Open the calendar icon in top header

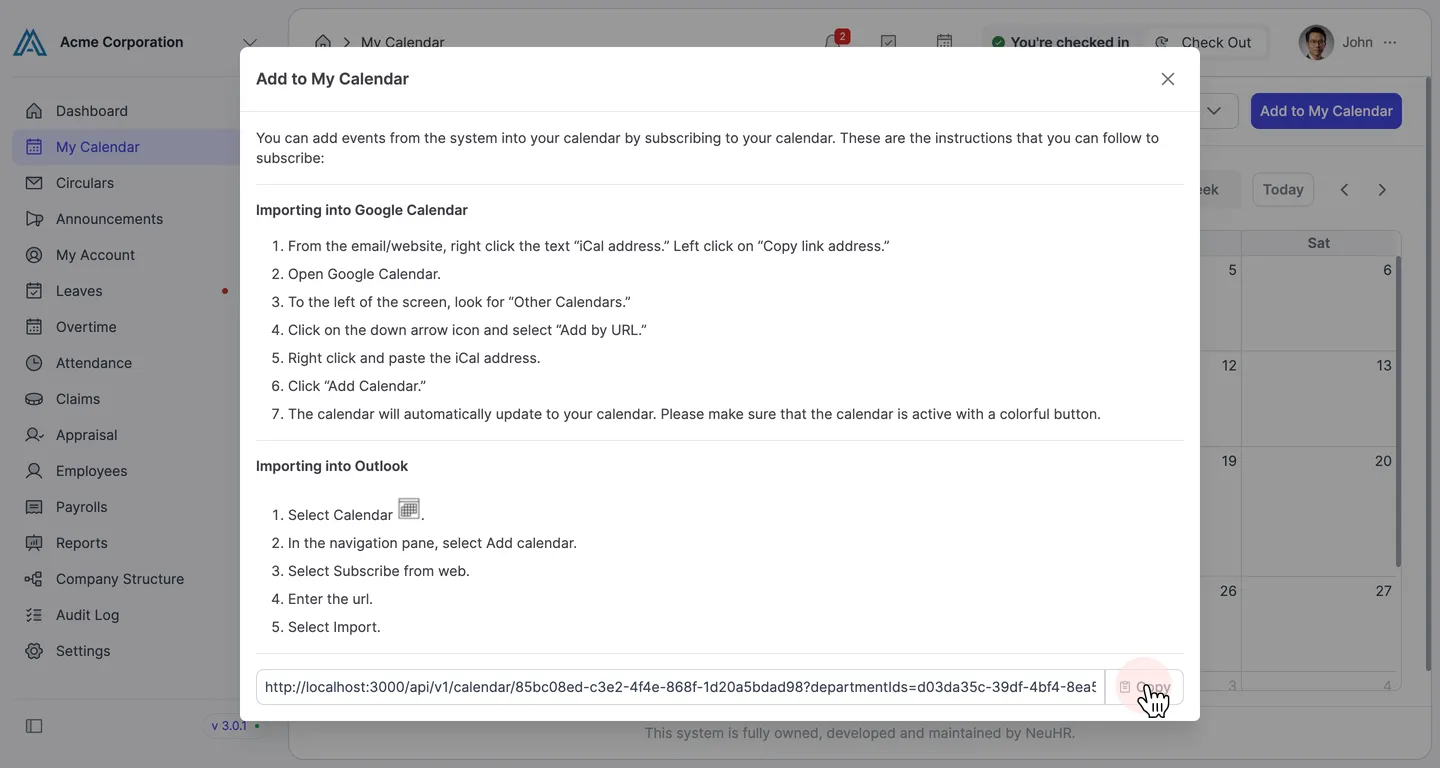coord(944,42)
